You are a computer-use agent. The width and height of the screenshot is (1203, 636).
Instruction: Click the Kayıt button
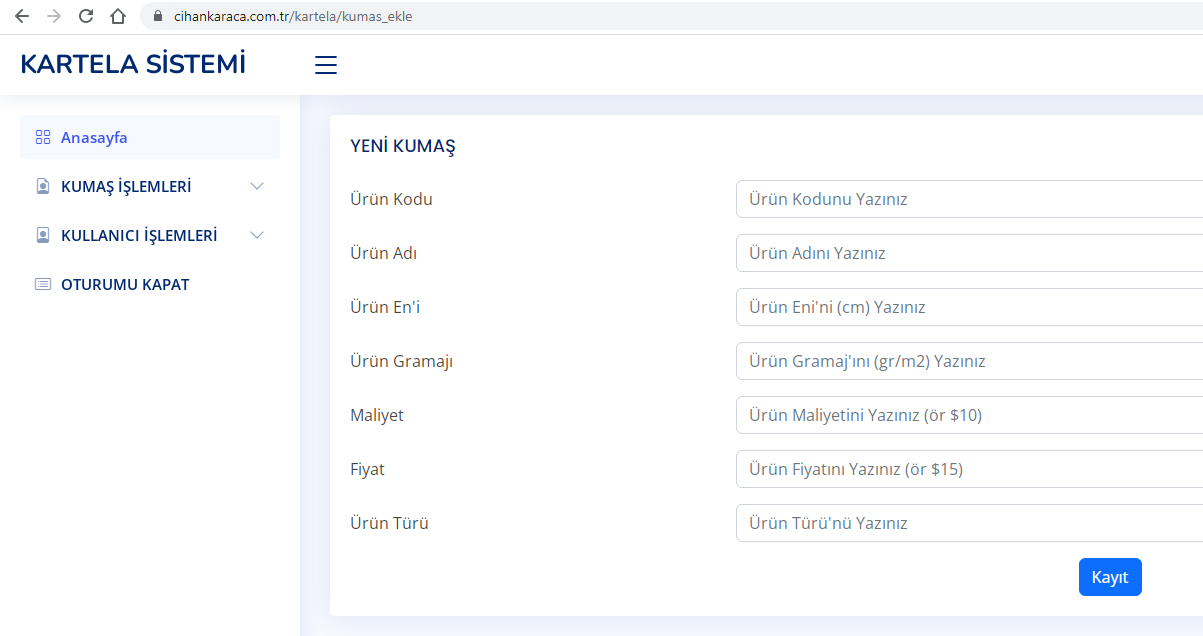coord(1110,577)
